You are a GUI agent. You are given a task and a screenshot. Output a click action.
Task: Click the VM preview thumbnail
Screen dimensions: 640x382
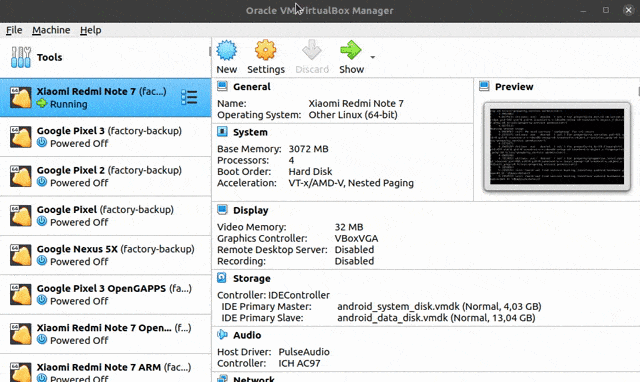click(x=557, y=147)
